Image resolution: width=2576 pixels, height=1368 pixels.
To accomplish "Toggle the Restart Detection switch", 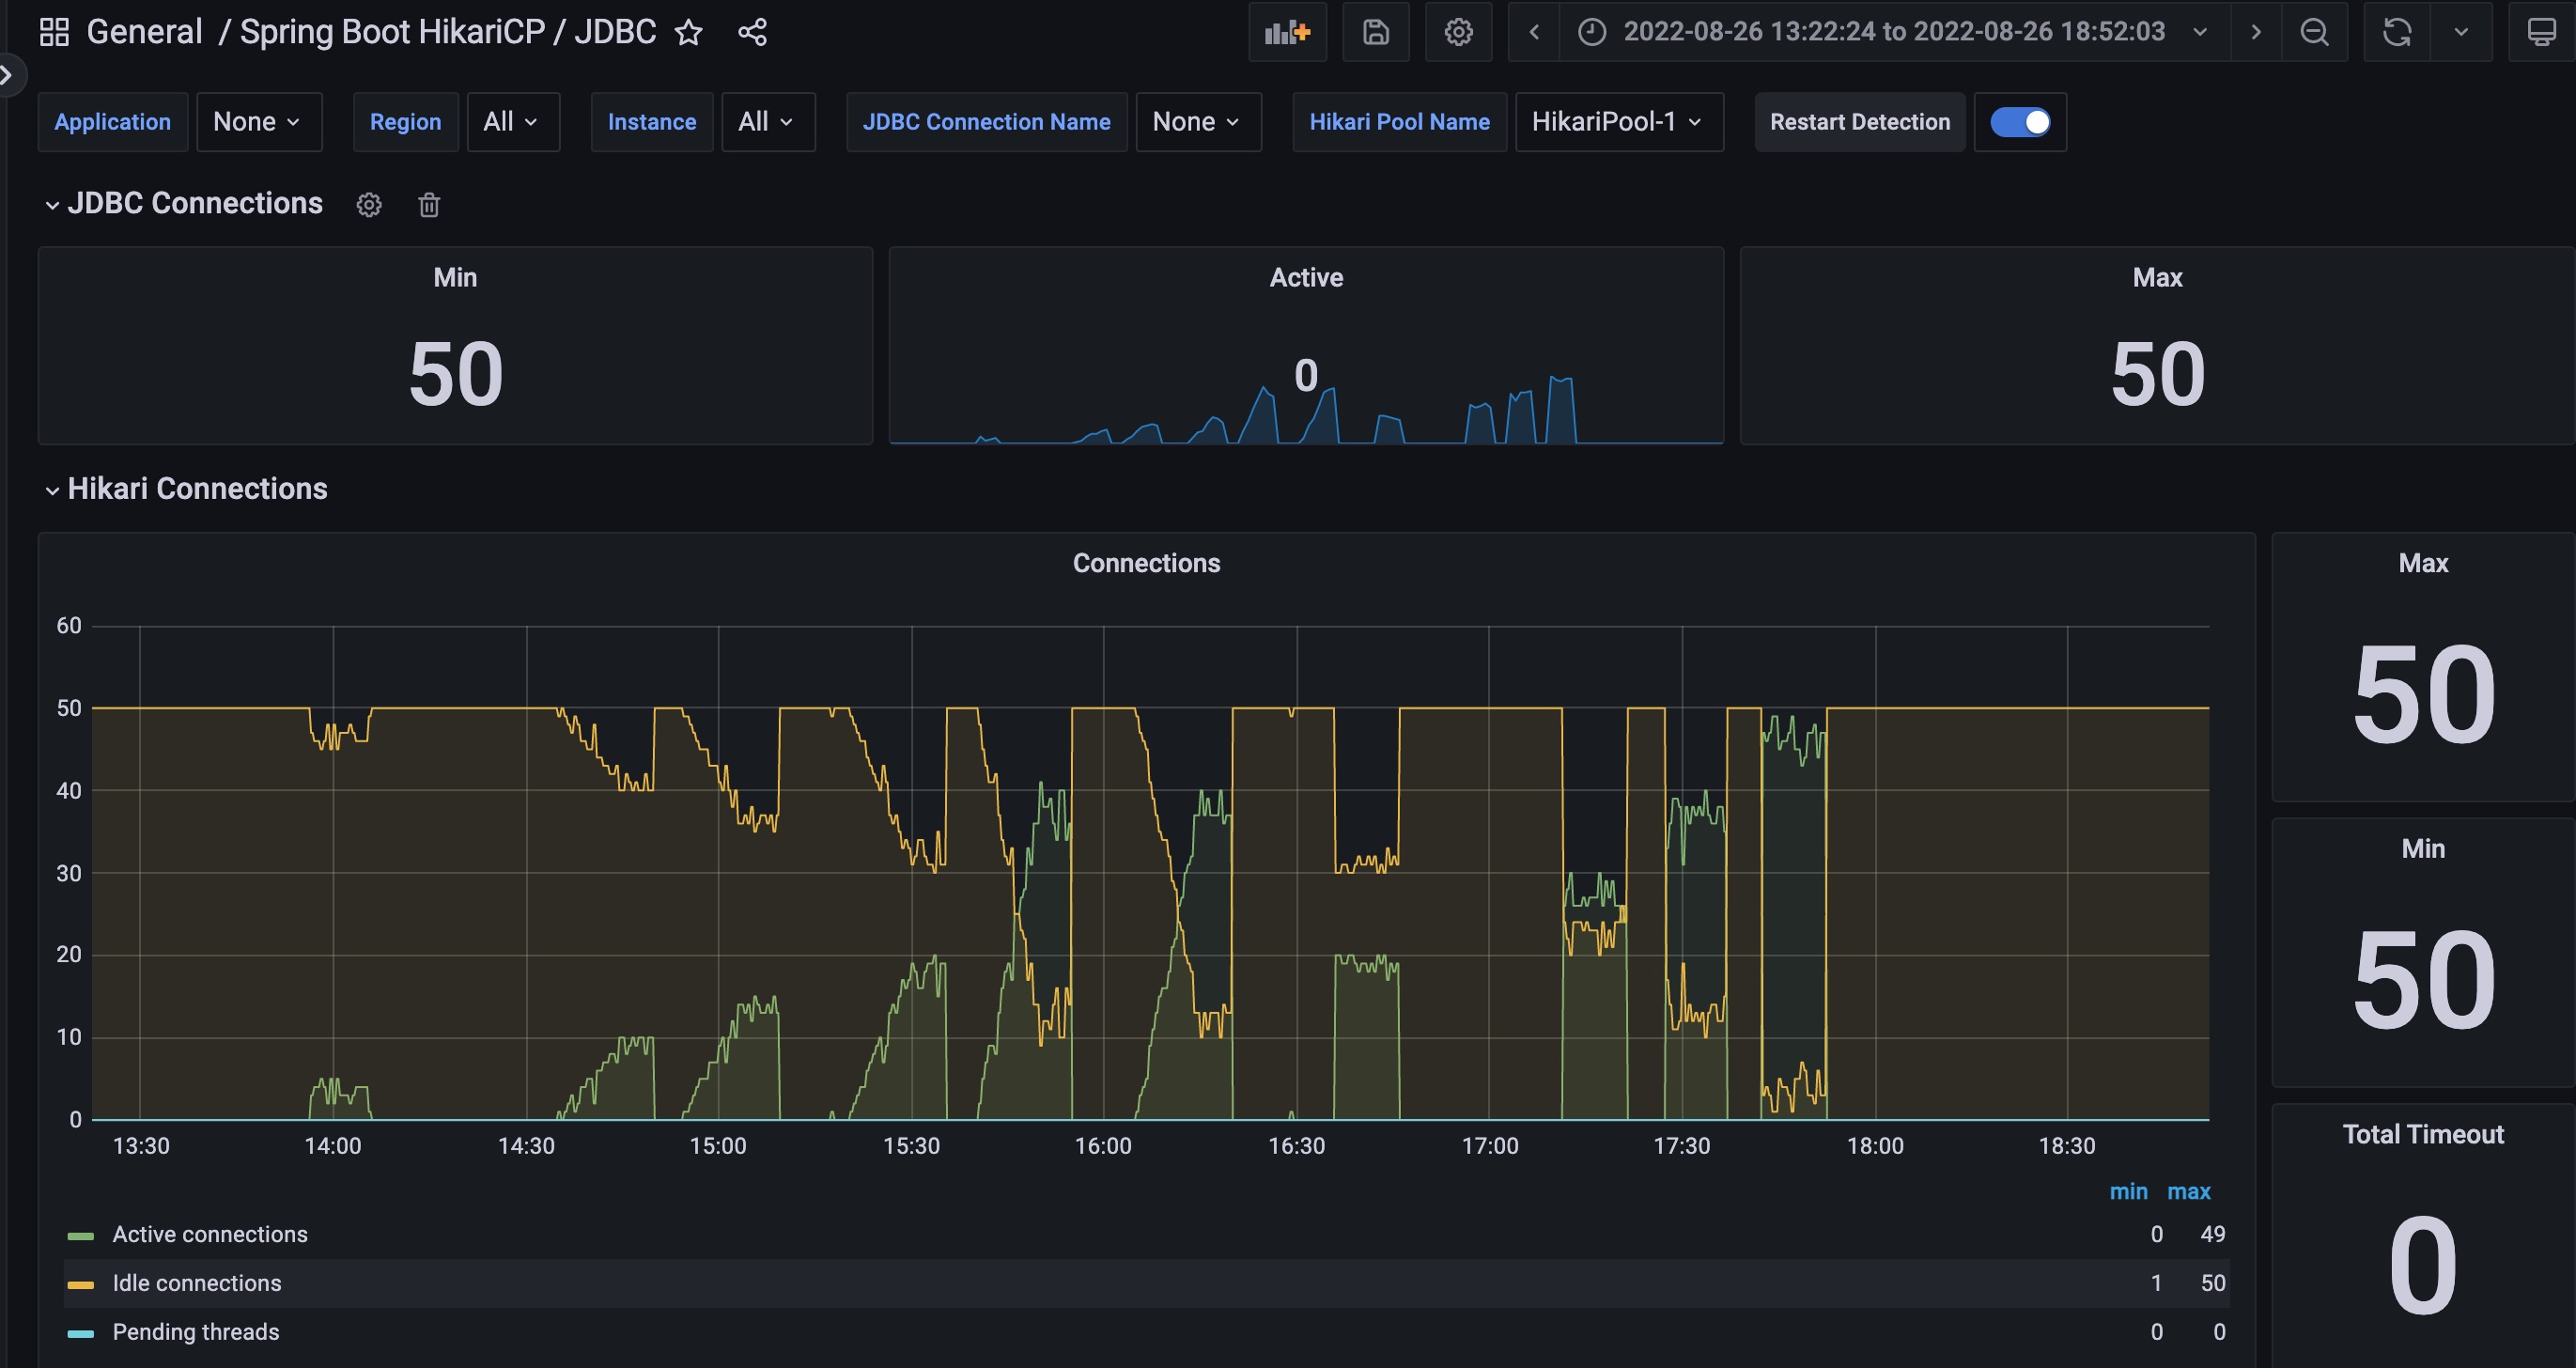I will 2019,122.
